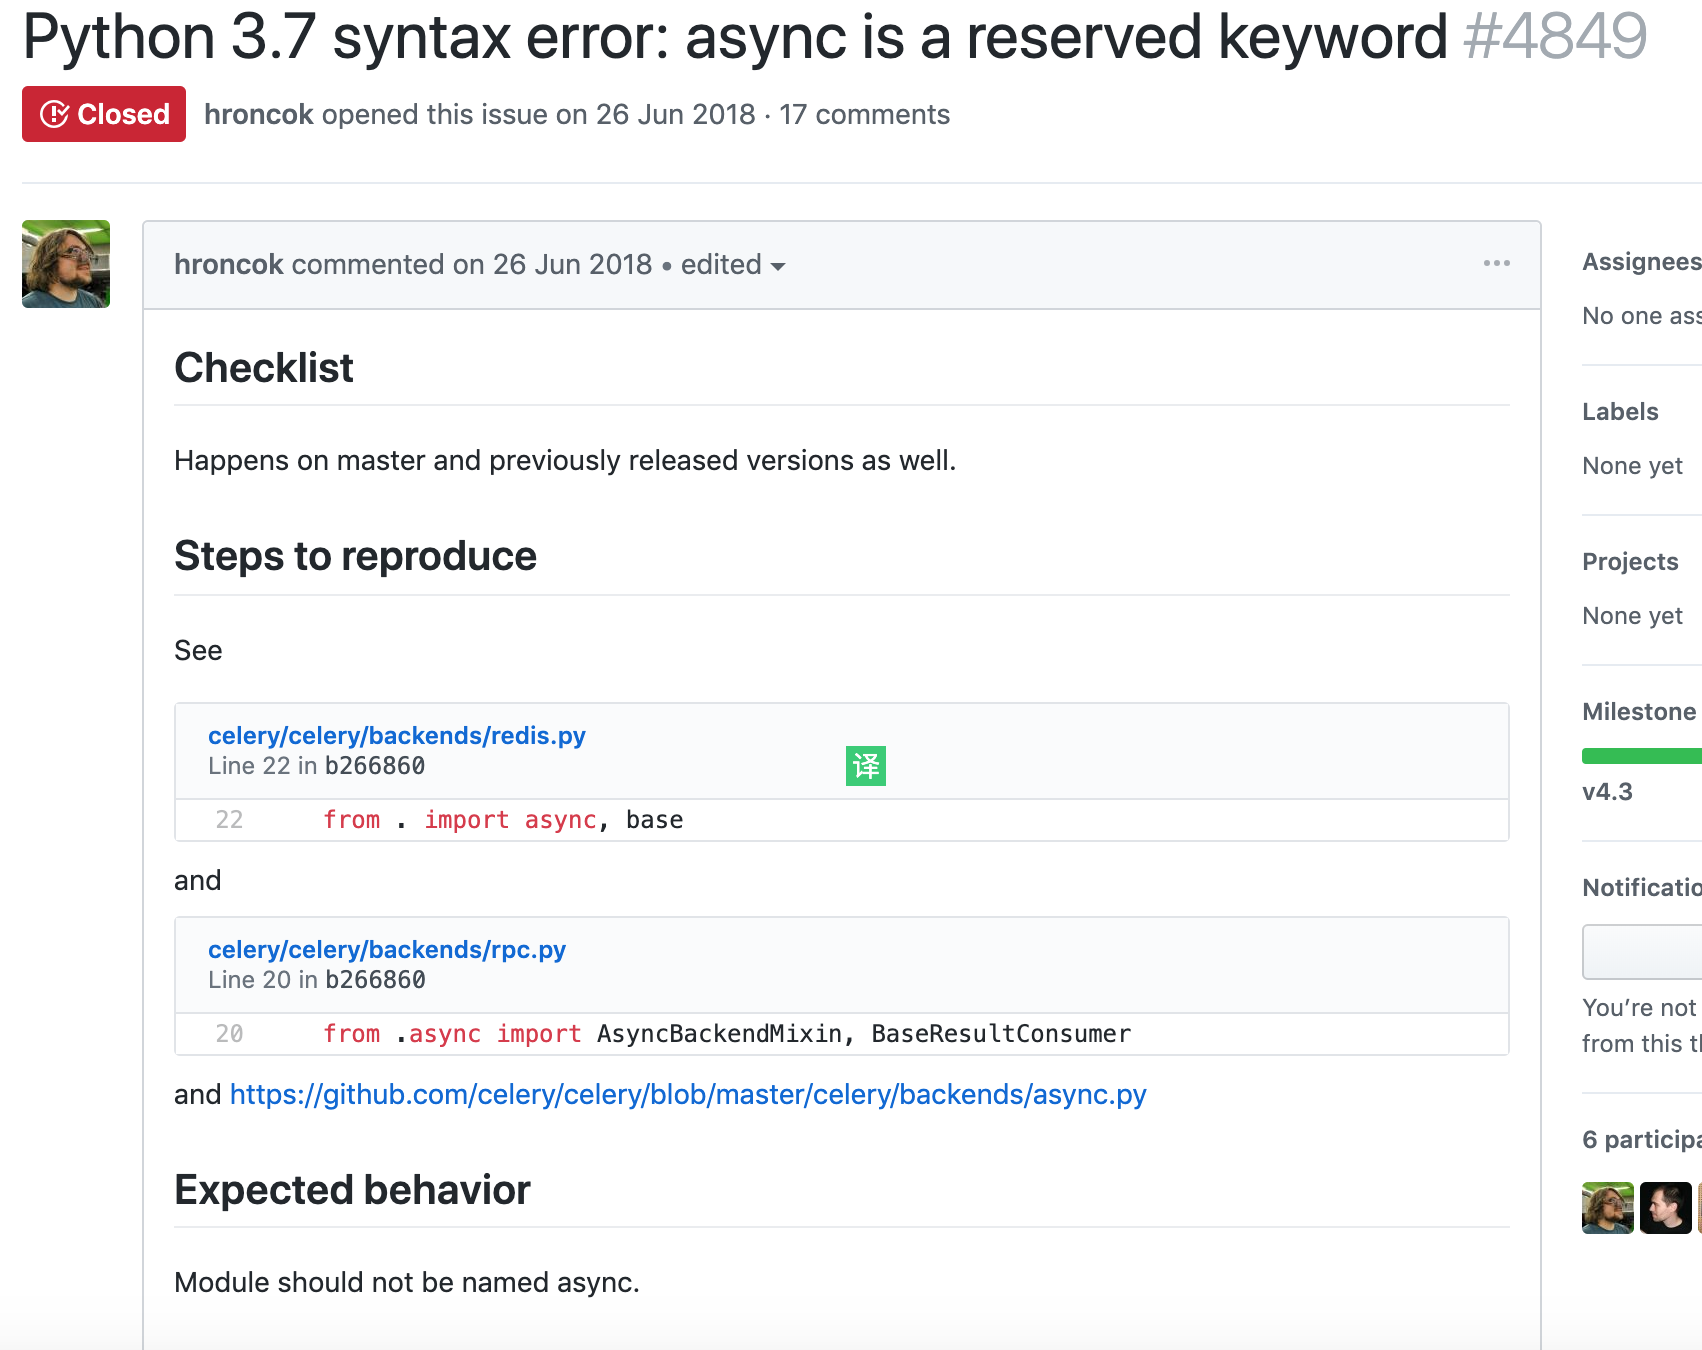Click commit b266860 under redis.py

[x=375, y=766]
